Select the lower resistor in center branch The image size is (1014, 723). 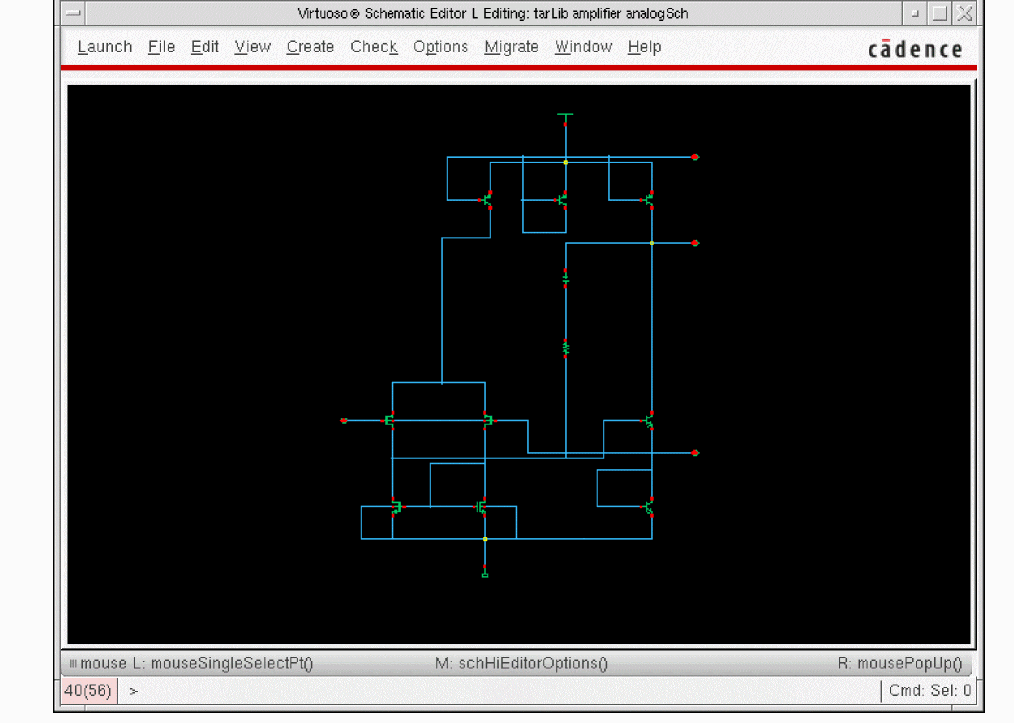pyautogui.click(x=565, y=348)
